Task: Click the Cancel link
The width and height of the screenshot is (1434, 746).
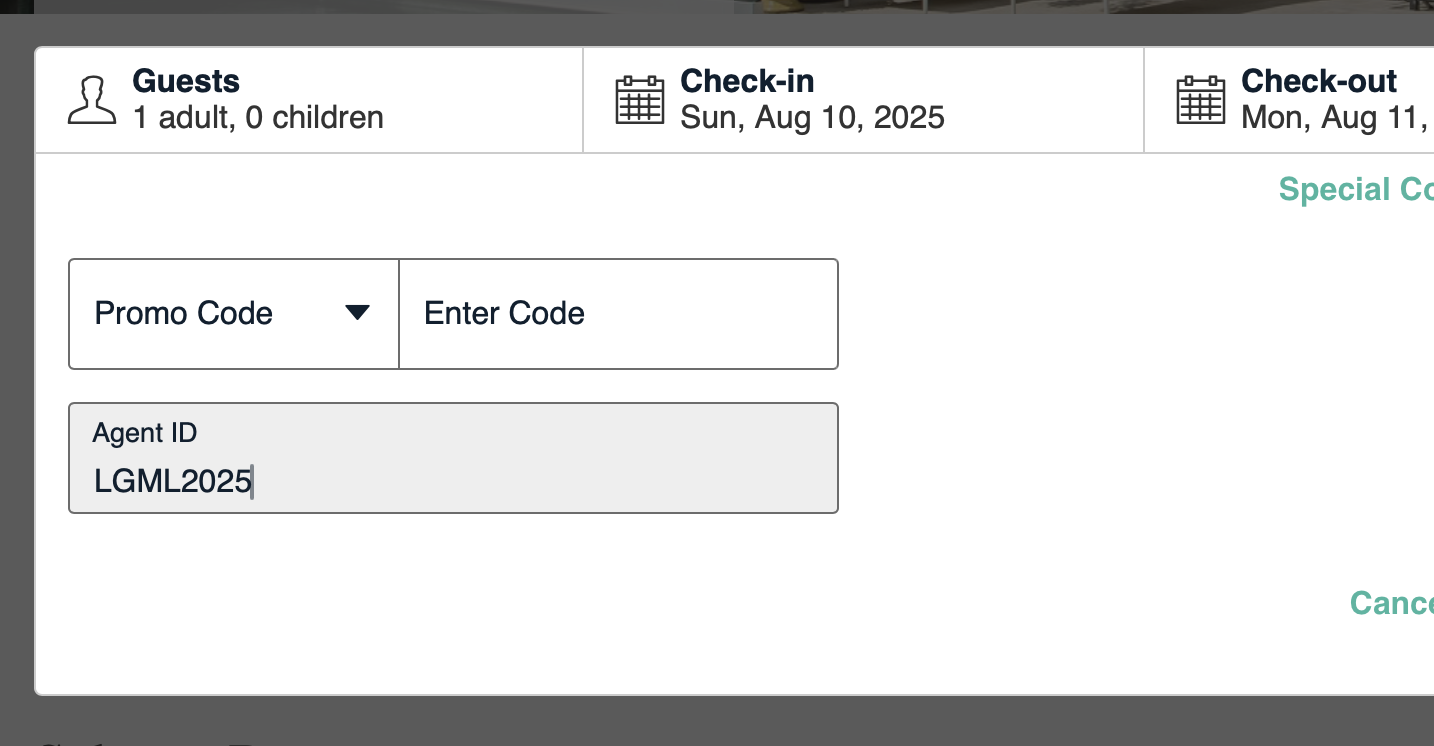Action: 1391,603
